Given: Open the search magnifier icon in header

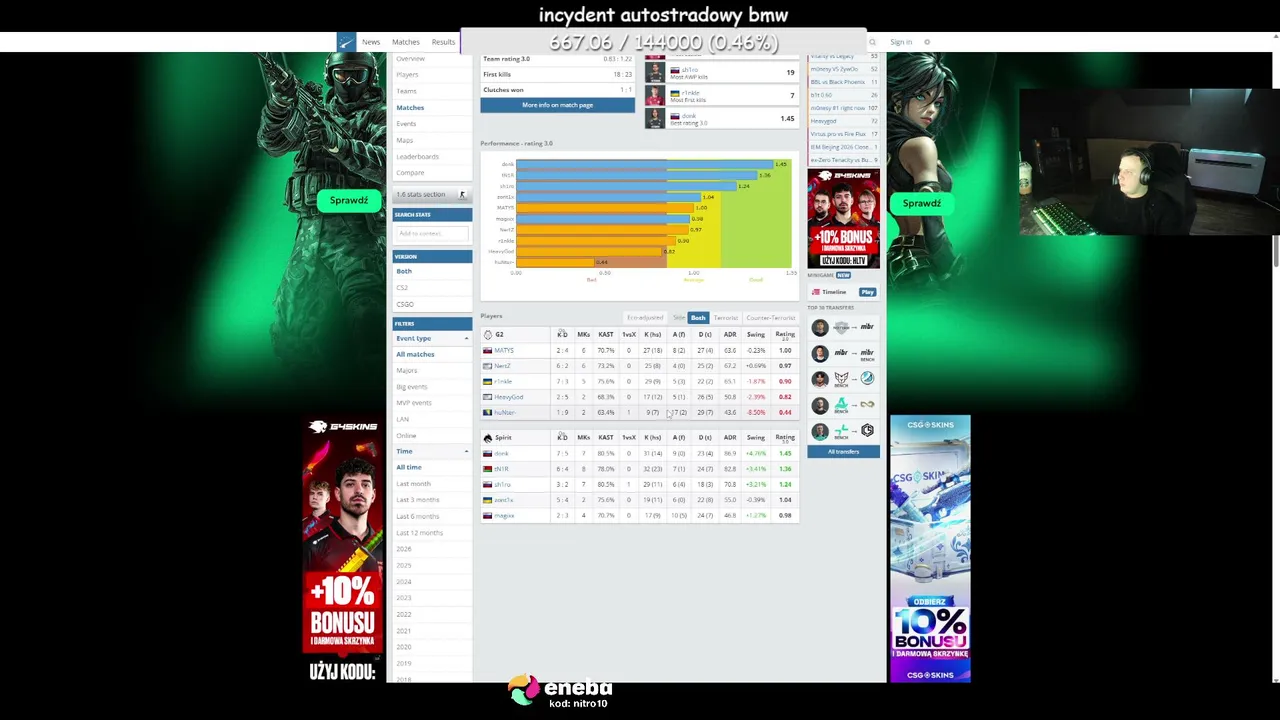Looking at the screenshot, I should [x=872, y=42].
